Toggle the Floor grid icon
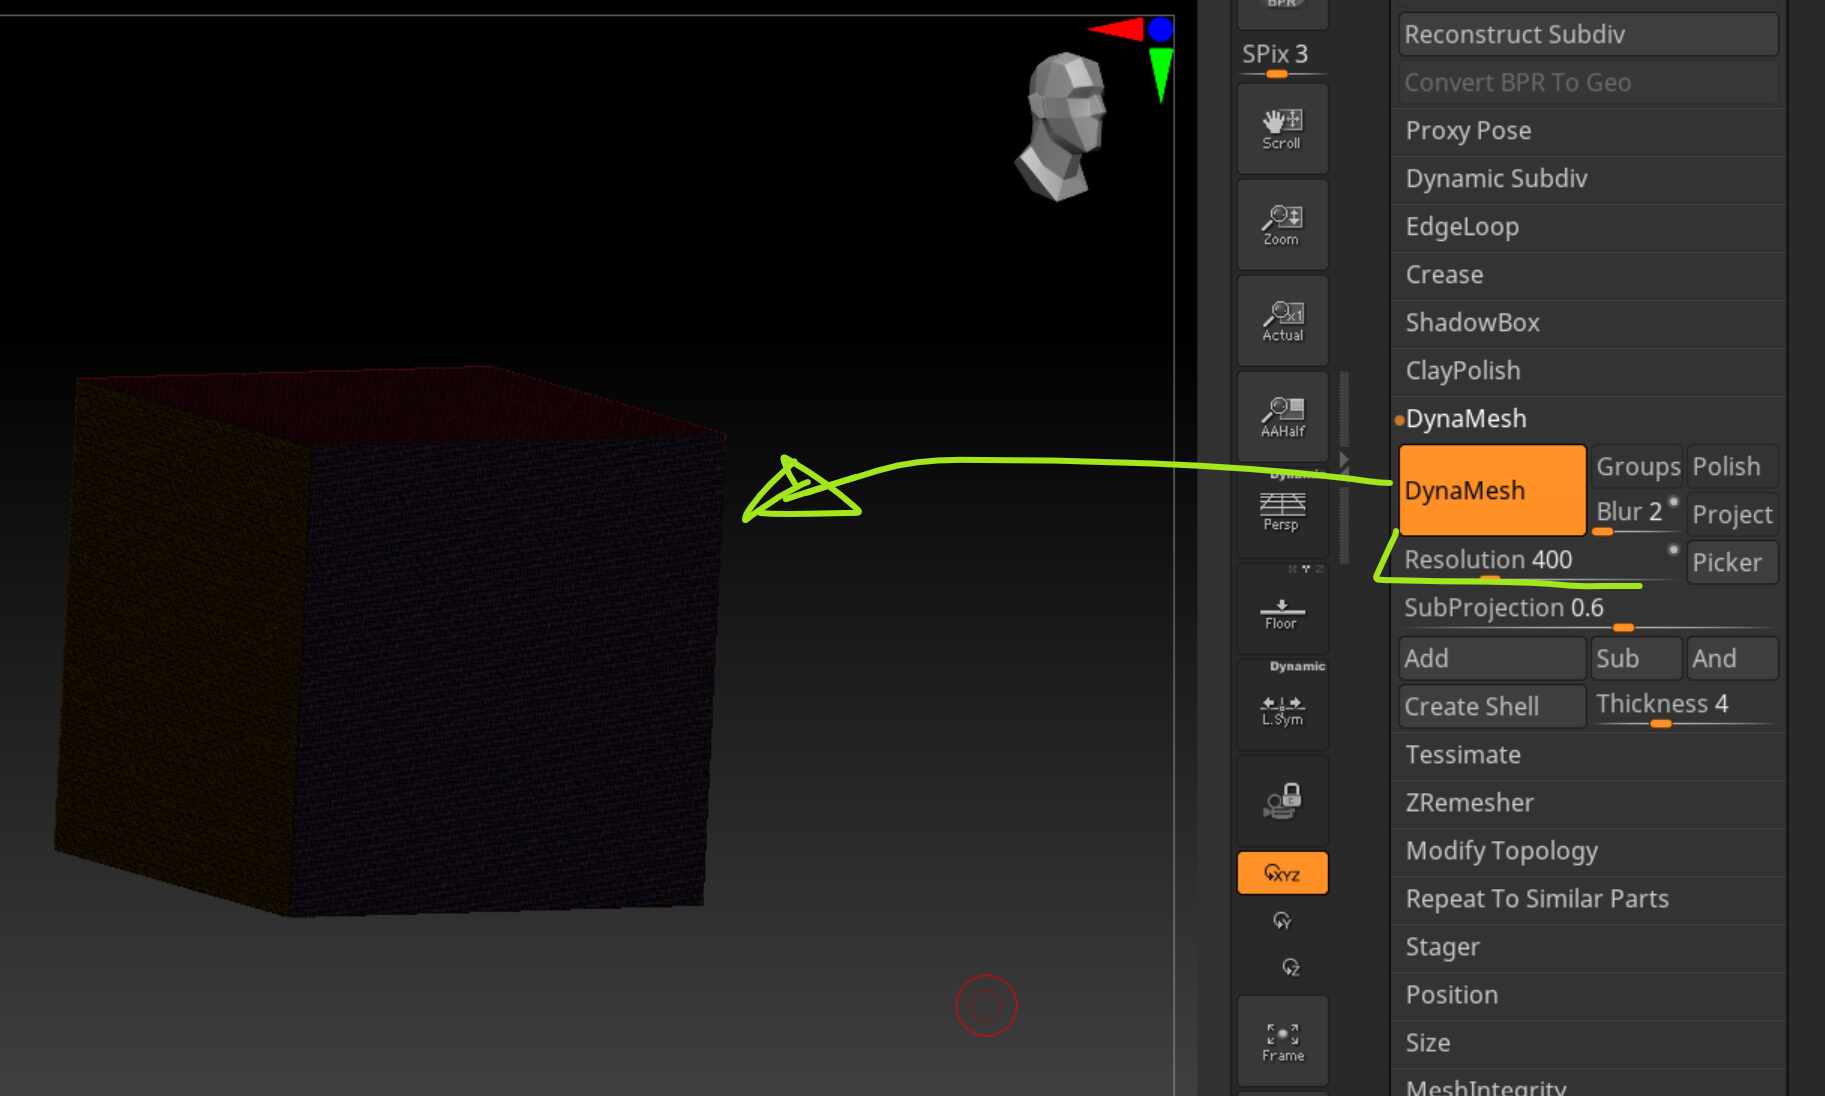 [1282, 609]
